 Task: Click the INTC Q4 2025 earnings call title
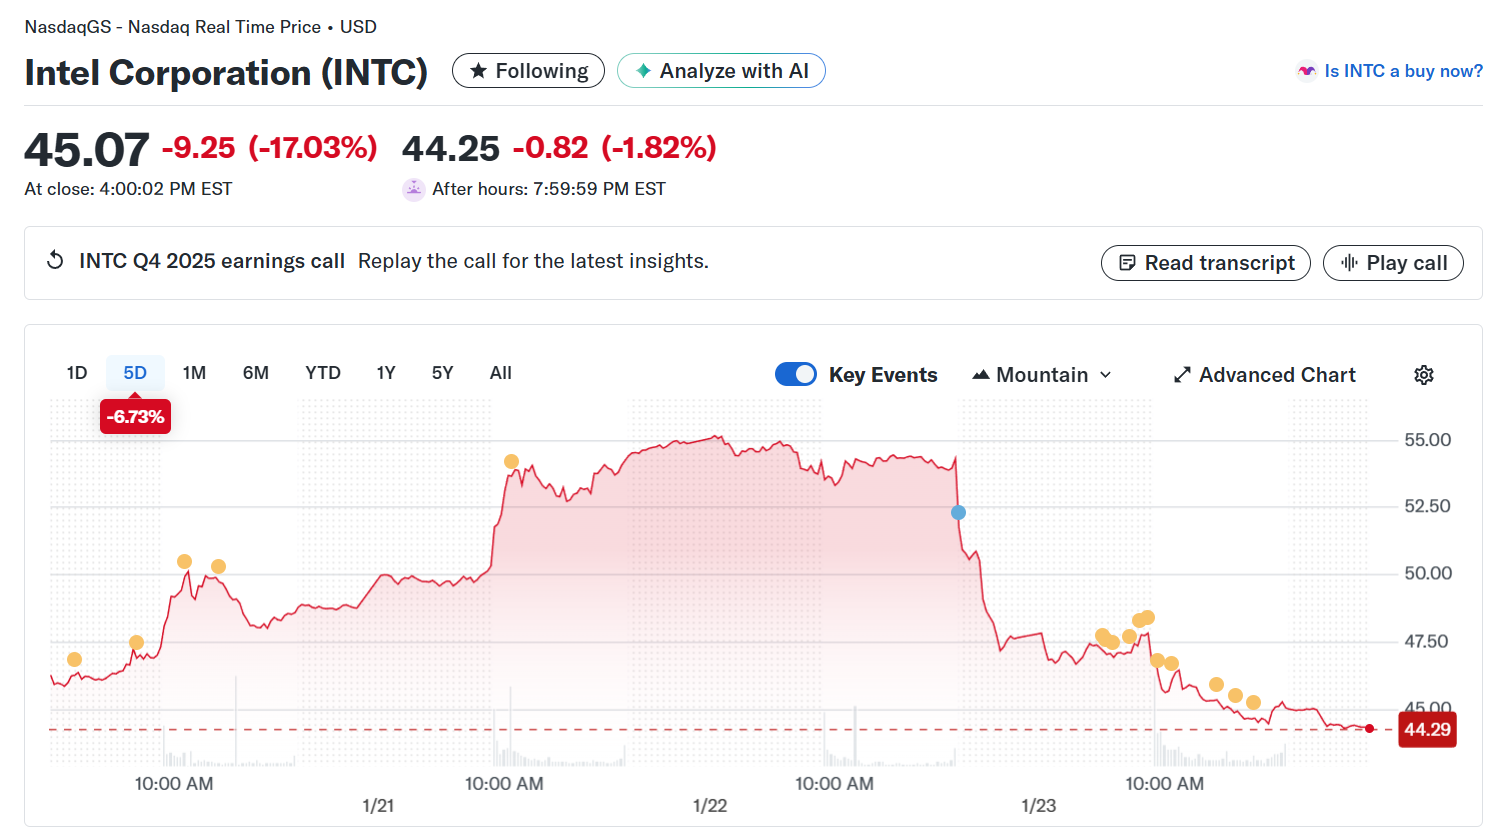click(212, 261)
